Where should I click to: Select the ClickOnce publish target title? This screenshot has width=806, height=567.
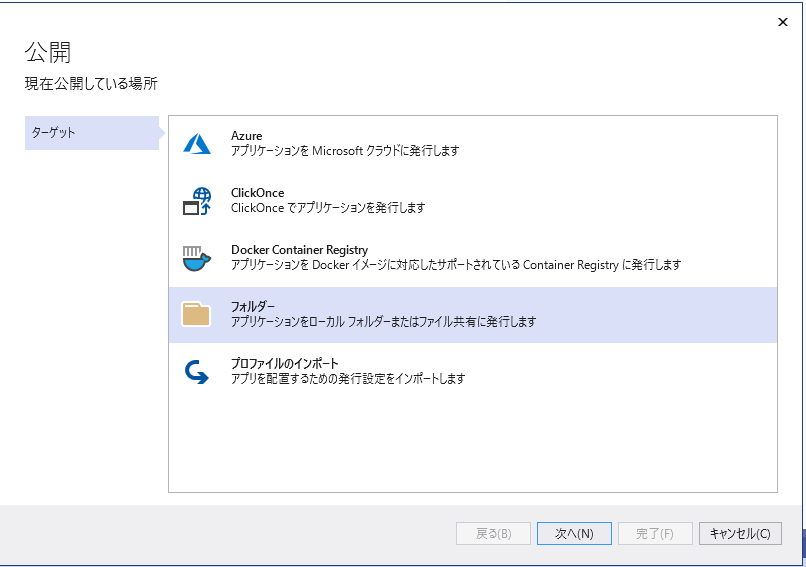pyautogui.click(x=258, y=193)
